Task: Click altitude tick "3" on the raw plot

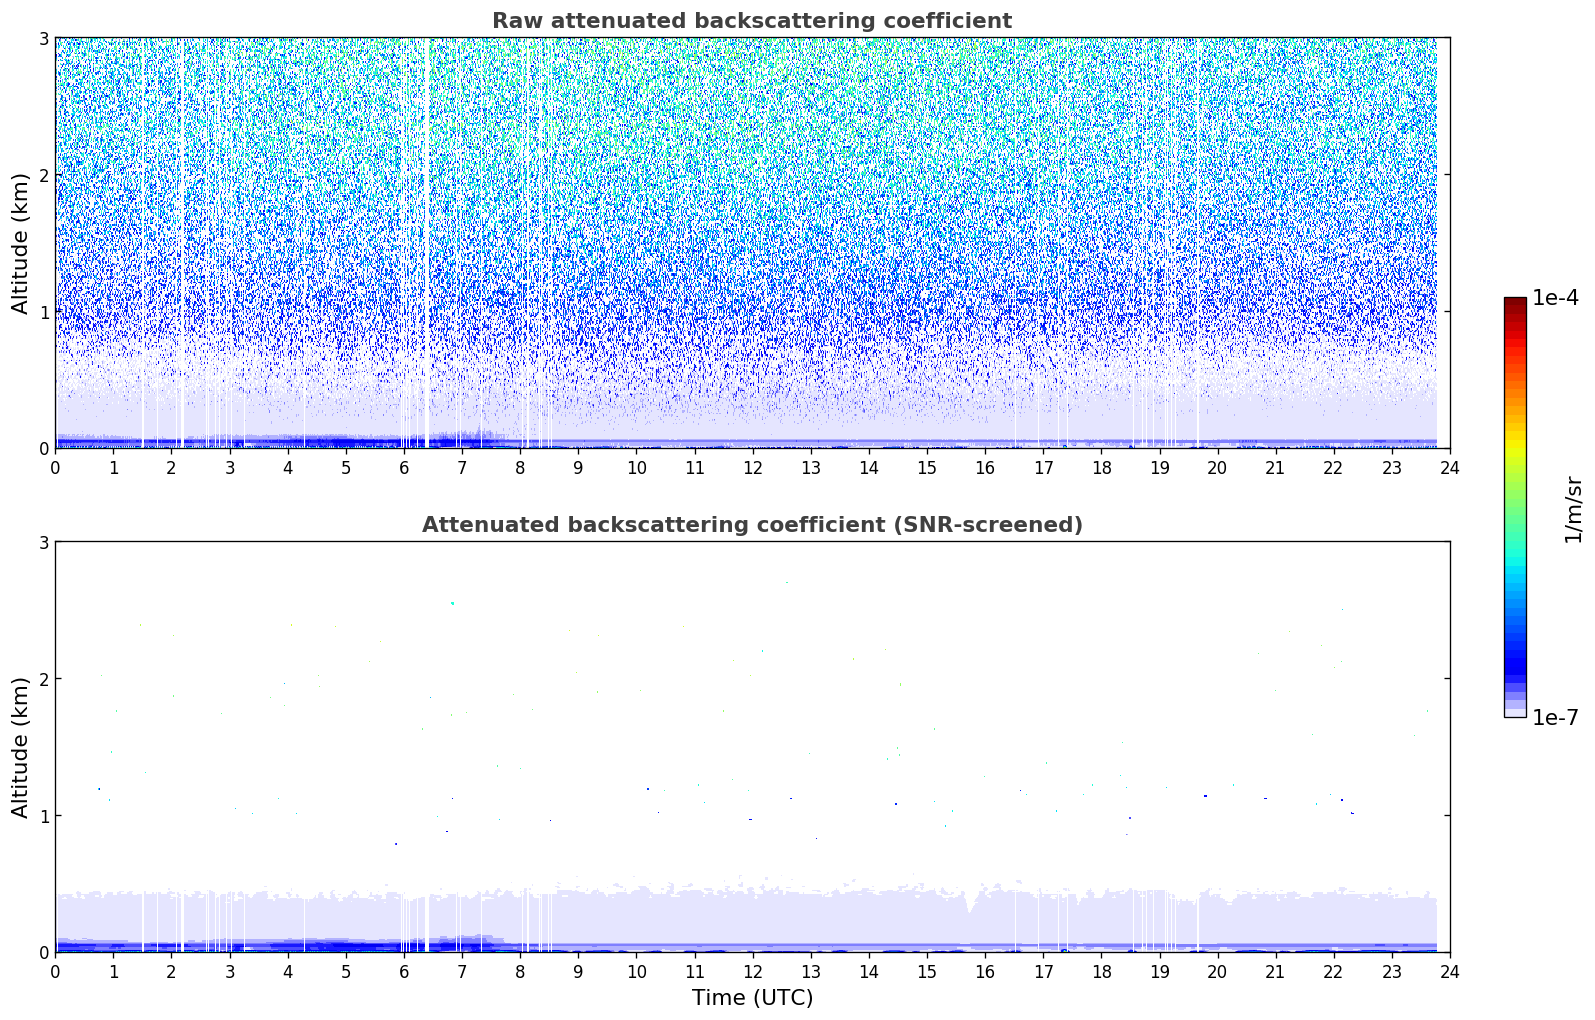Action: pos(44,38)
